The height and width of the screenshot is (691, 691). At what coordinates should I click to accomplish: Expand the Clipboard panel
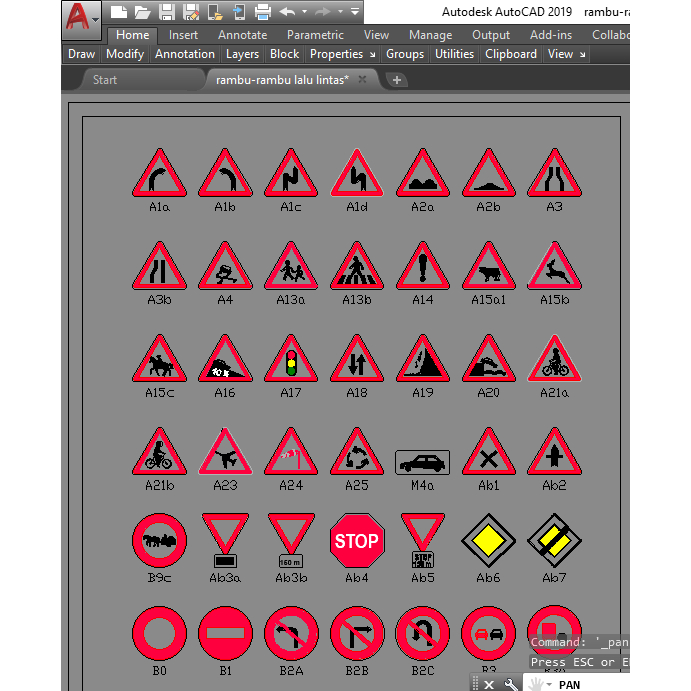[x=511, y=54]
